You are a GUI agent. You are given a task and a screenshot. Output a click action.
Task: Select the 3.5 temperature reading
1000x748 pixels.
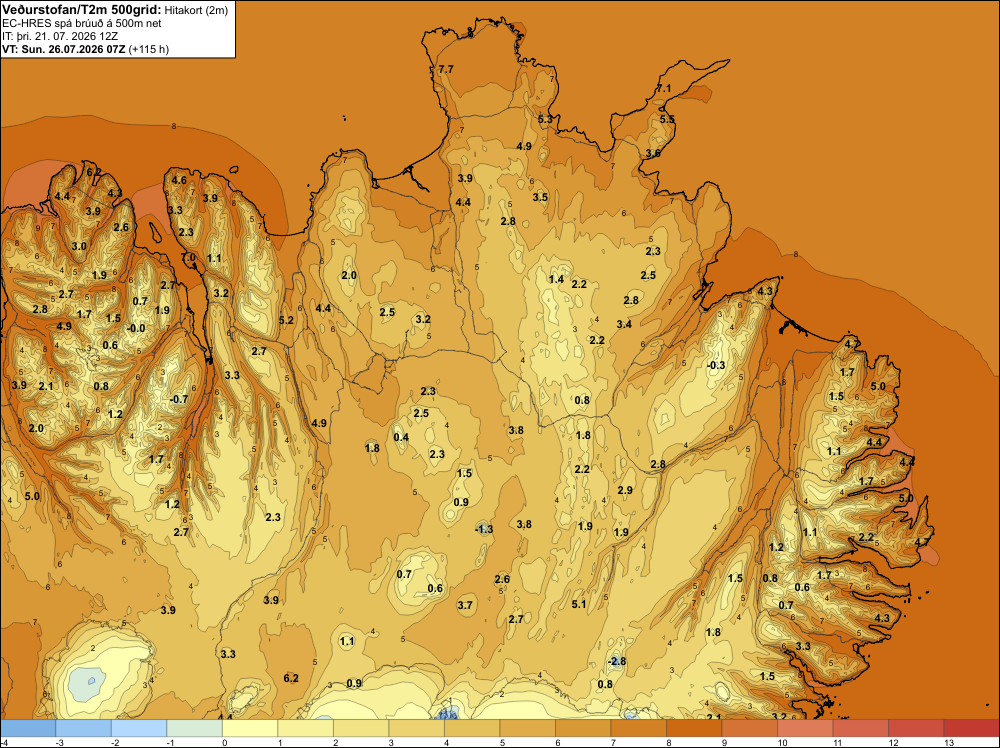point(540,197)
